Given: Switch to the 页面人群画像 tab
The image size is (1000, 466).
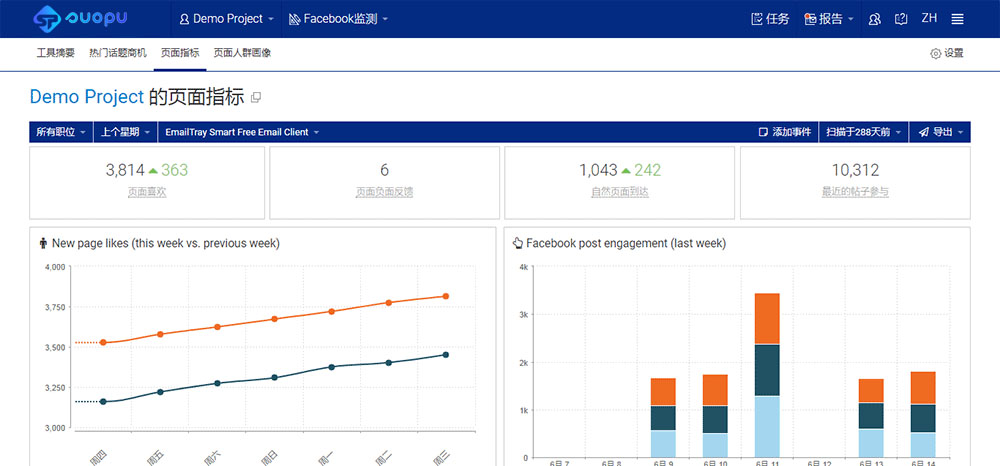Looking at the screenshot, I should click(242, 53).
